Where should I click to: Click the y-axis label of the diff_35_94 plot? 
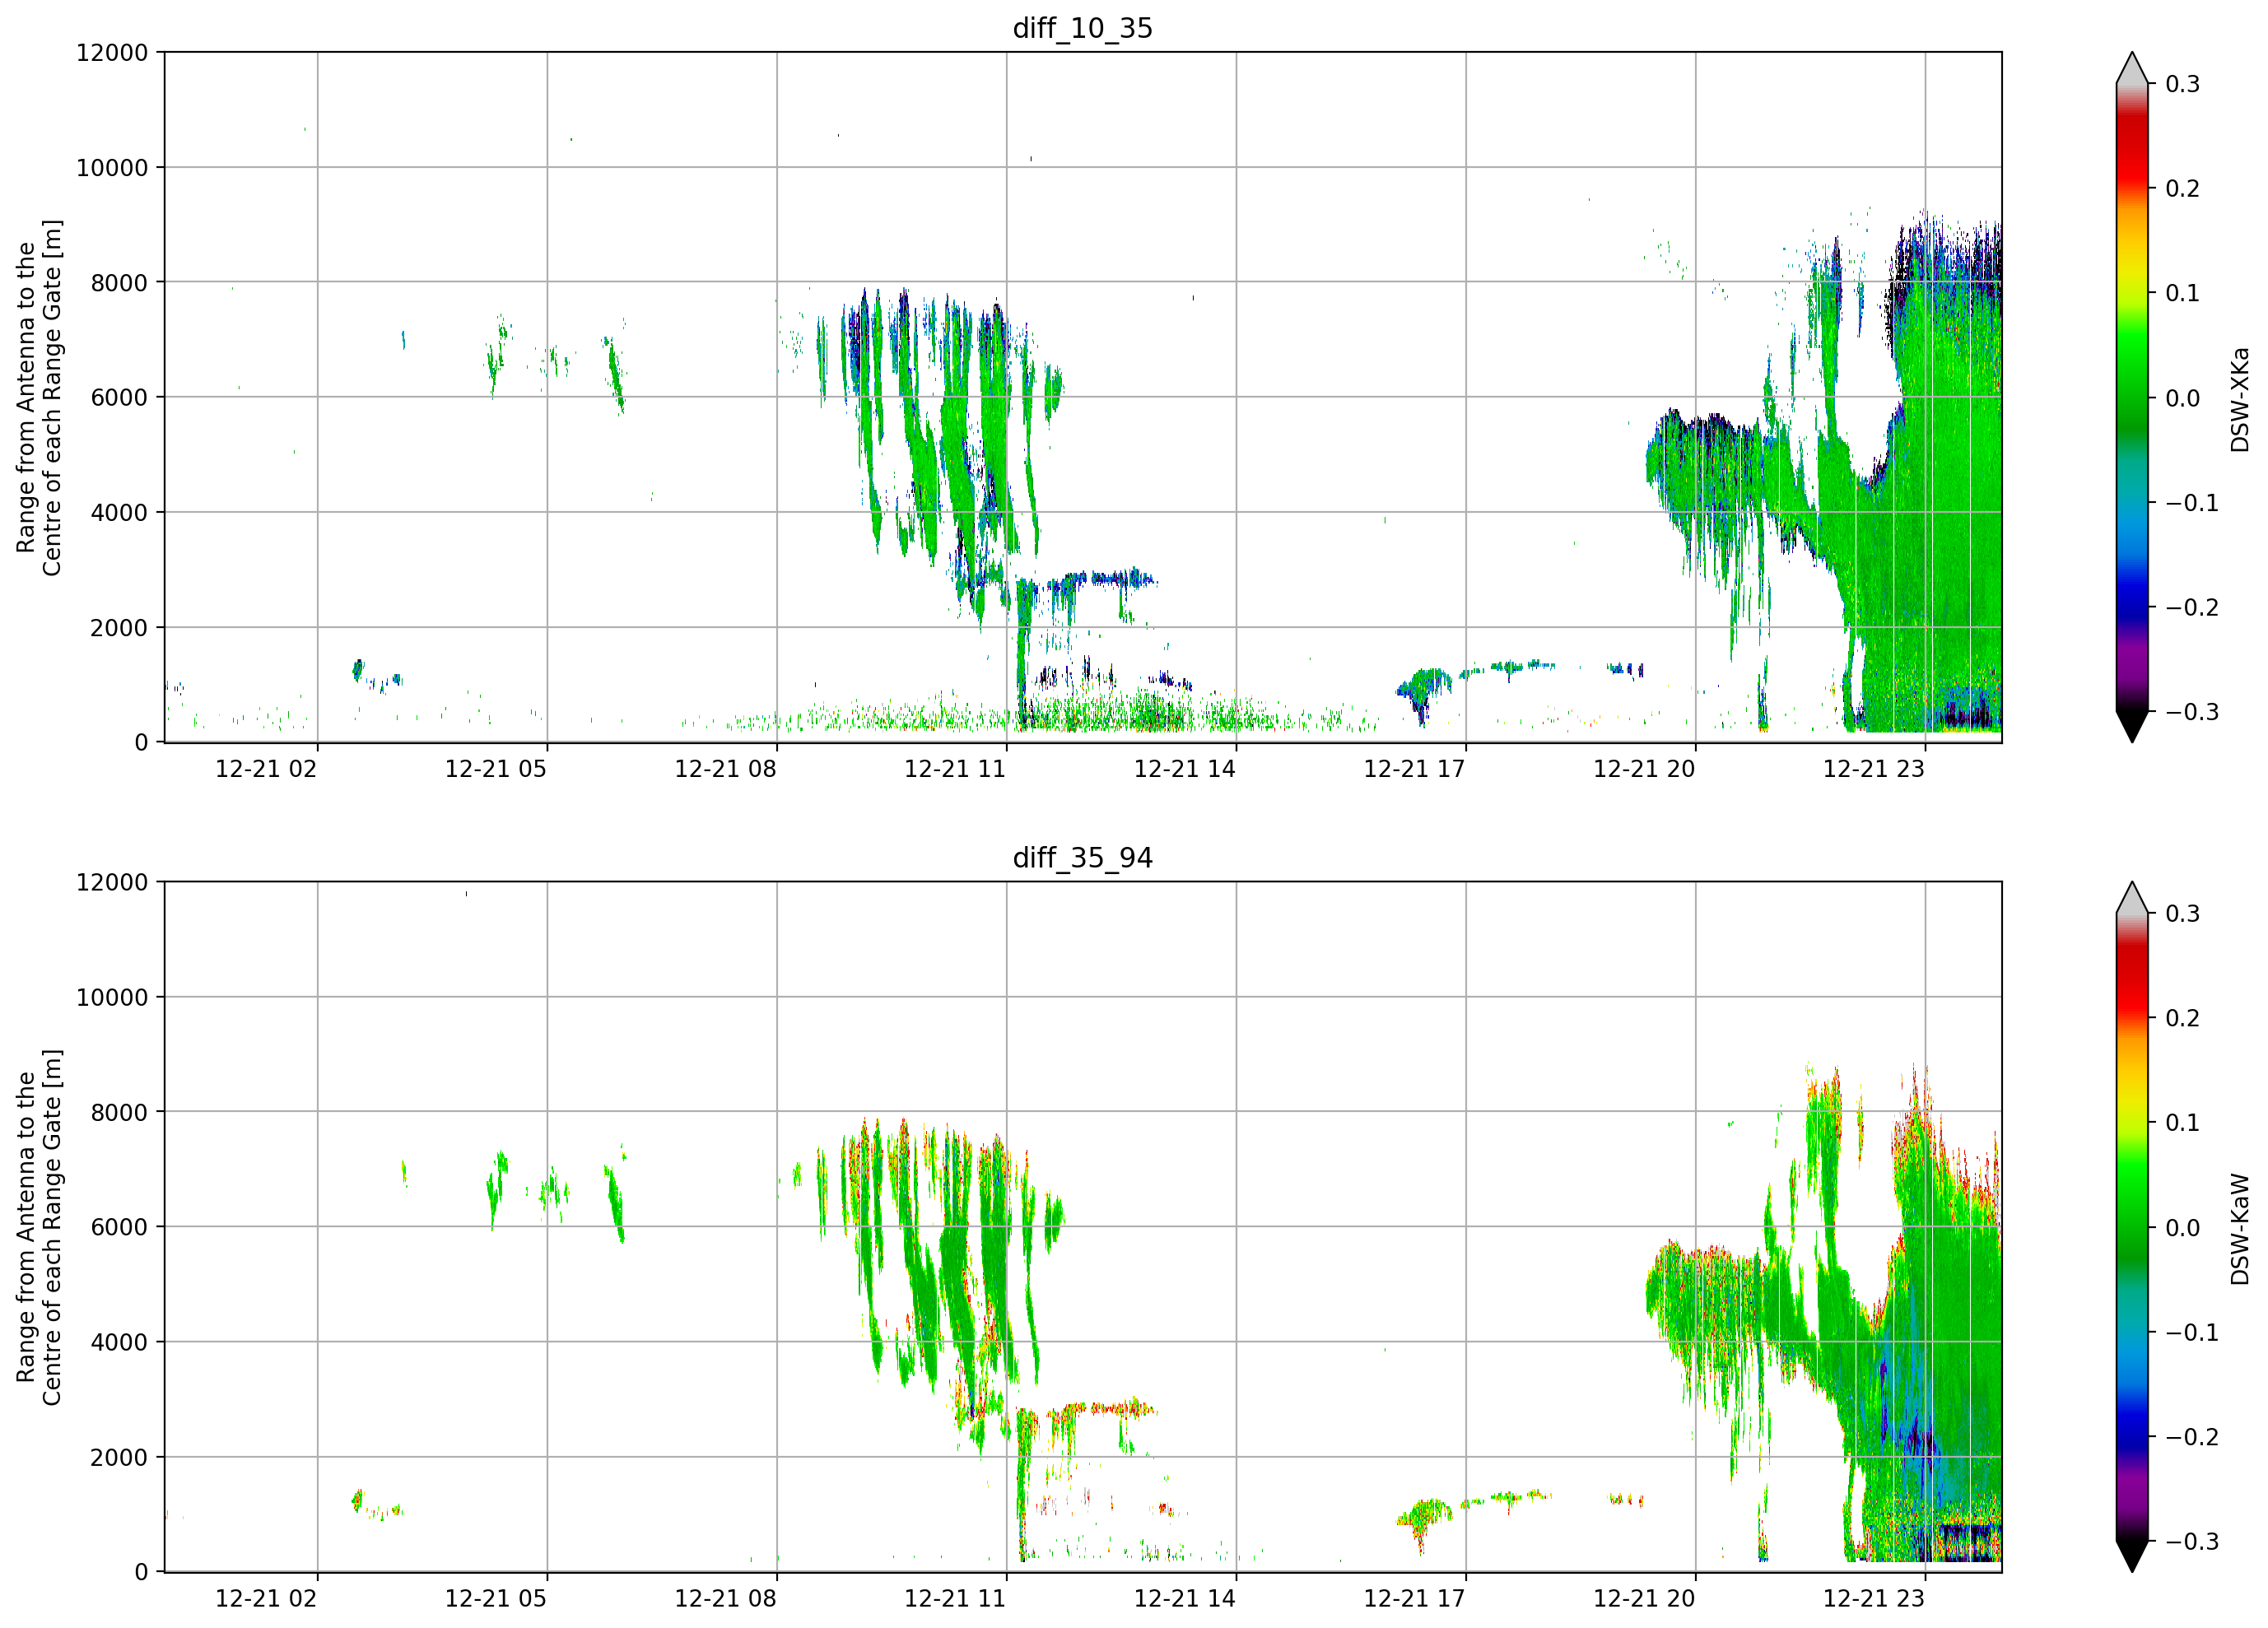[39, 1227]
